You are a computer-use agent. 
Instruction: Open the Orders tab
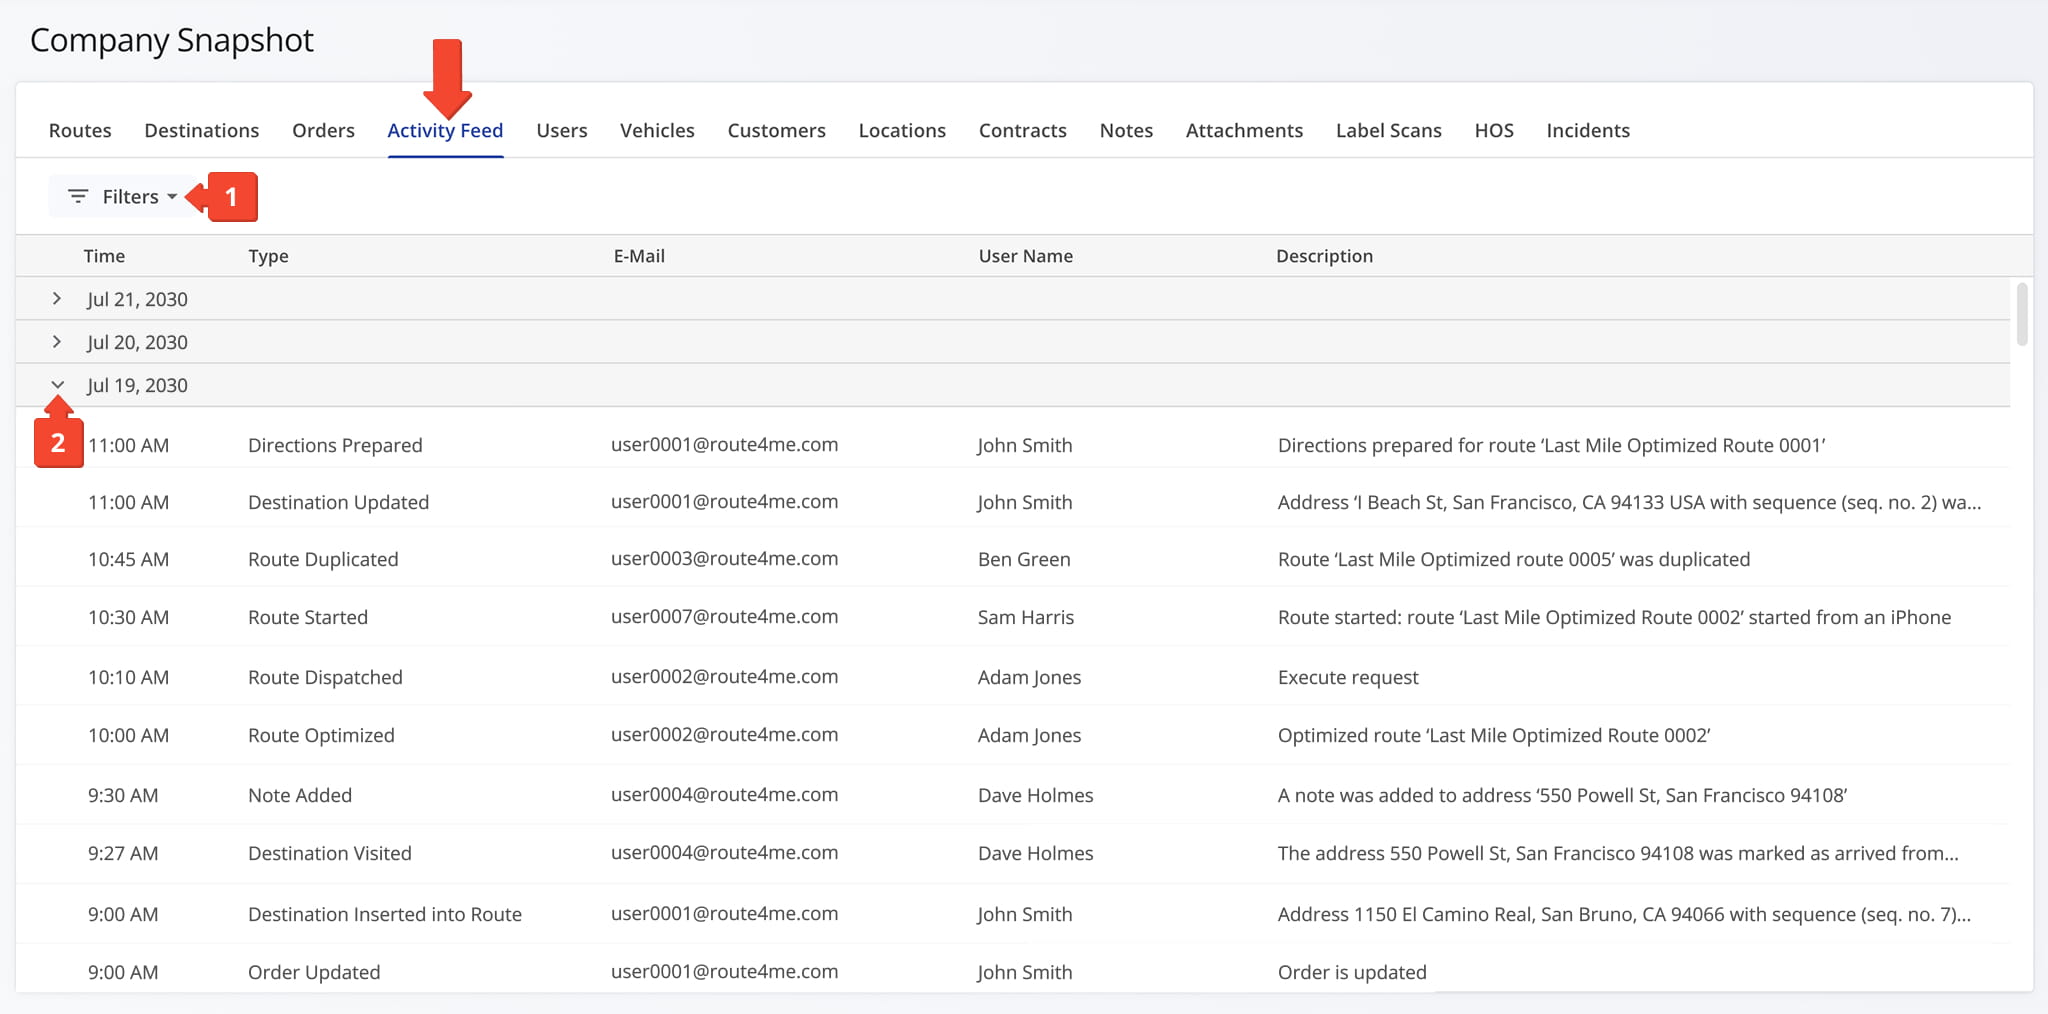(x=323, y=130)
